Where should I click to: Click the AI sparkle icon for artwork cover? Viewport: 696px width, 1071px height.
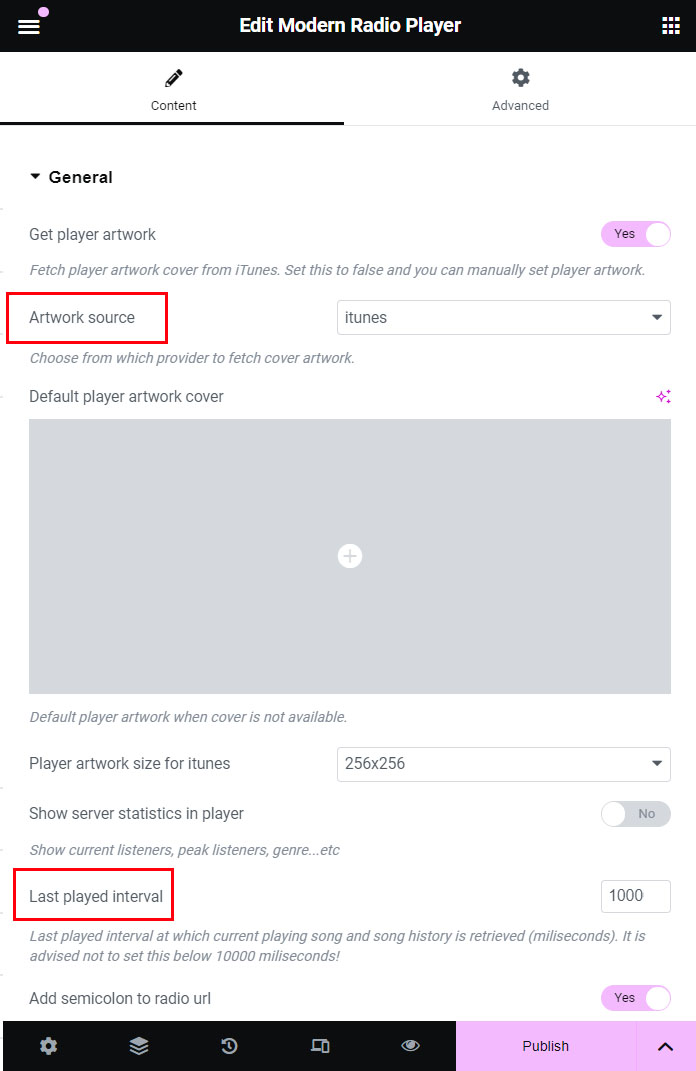pos(663,397)
